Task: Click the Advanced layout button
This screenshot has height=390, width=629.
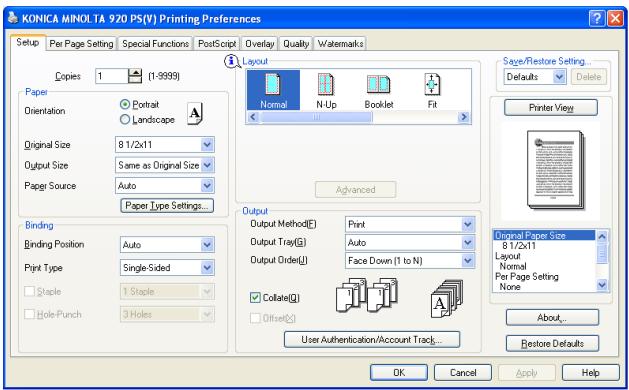Action: tap(355, 189)
